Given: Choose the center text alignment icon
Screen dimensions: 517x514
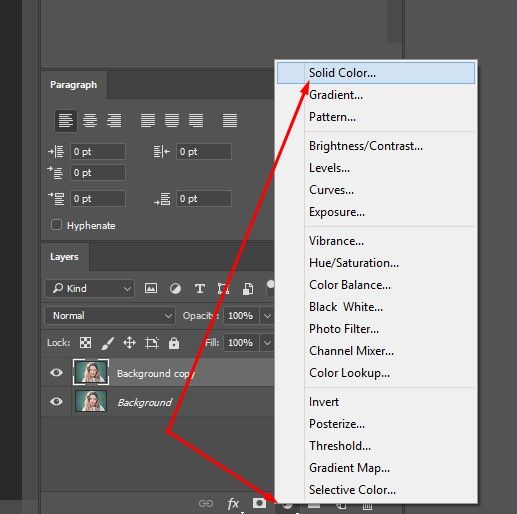Looking at the screenshot, I should click(x=90, y=121).
